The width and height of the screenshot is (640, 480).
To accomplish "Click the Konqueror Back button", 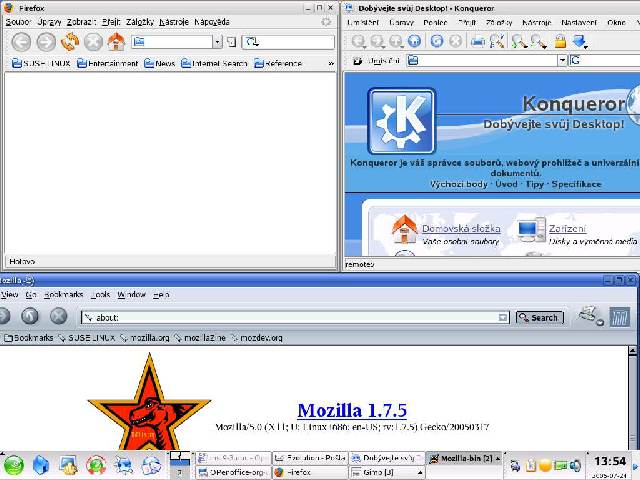I will tap(359, 41).
